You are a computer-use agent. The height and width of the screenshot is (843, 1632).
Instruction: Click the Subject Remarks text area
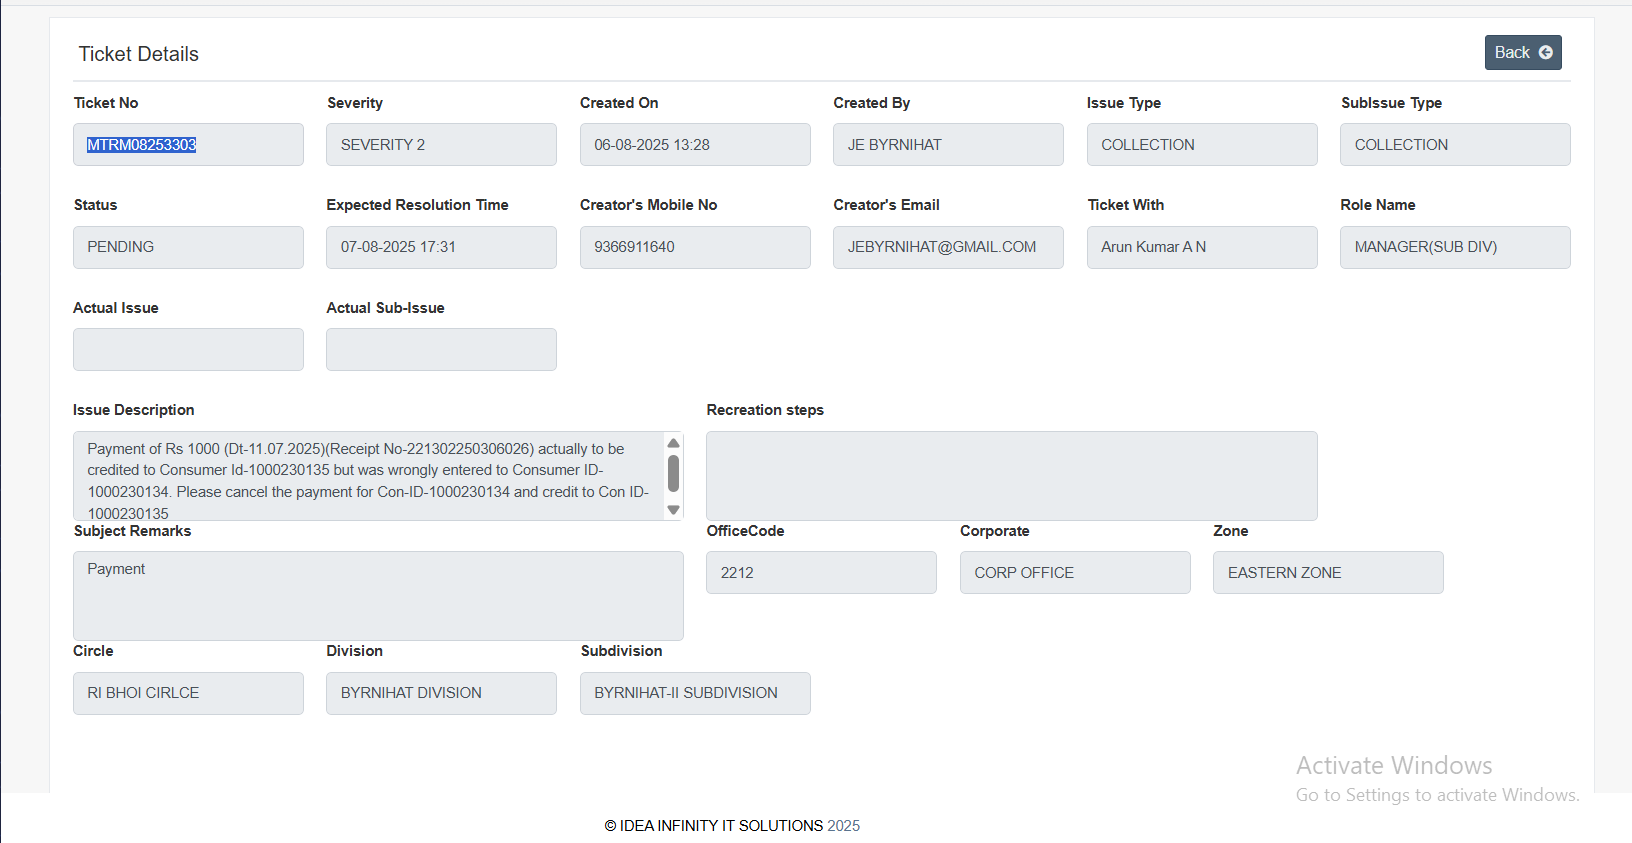(378, 596)
